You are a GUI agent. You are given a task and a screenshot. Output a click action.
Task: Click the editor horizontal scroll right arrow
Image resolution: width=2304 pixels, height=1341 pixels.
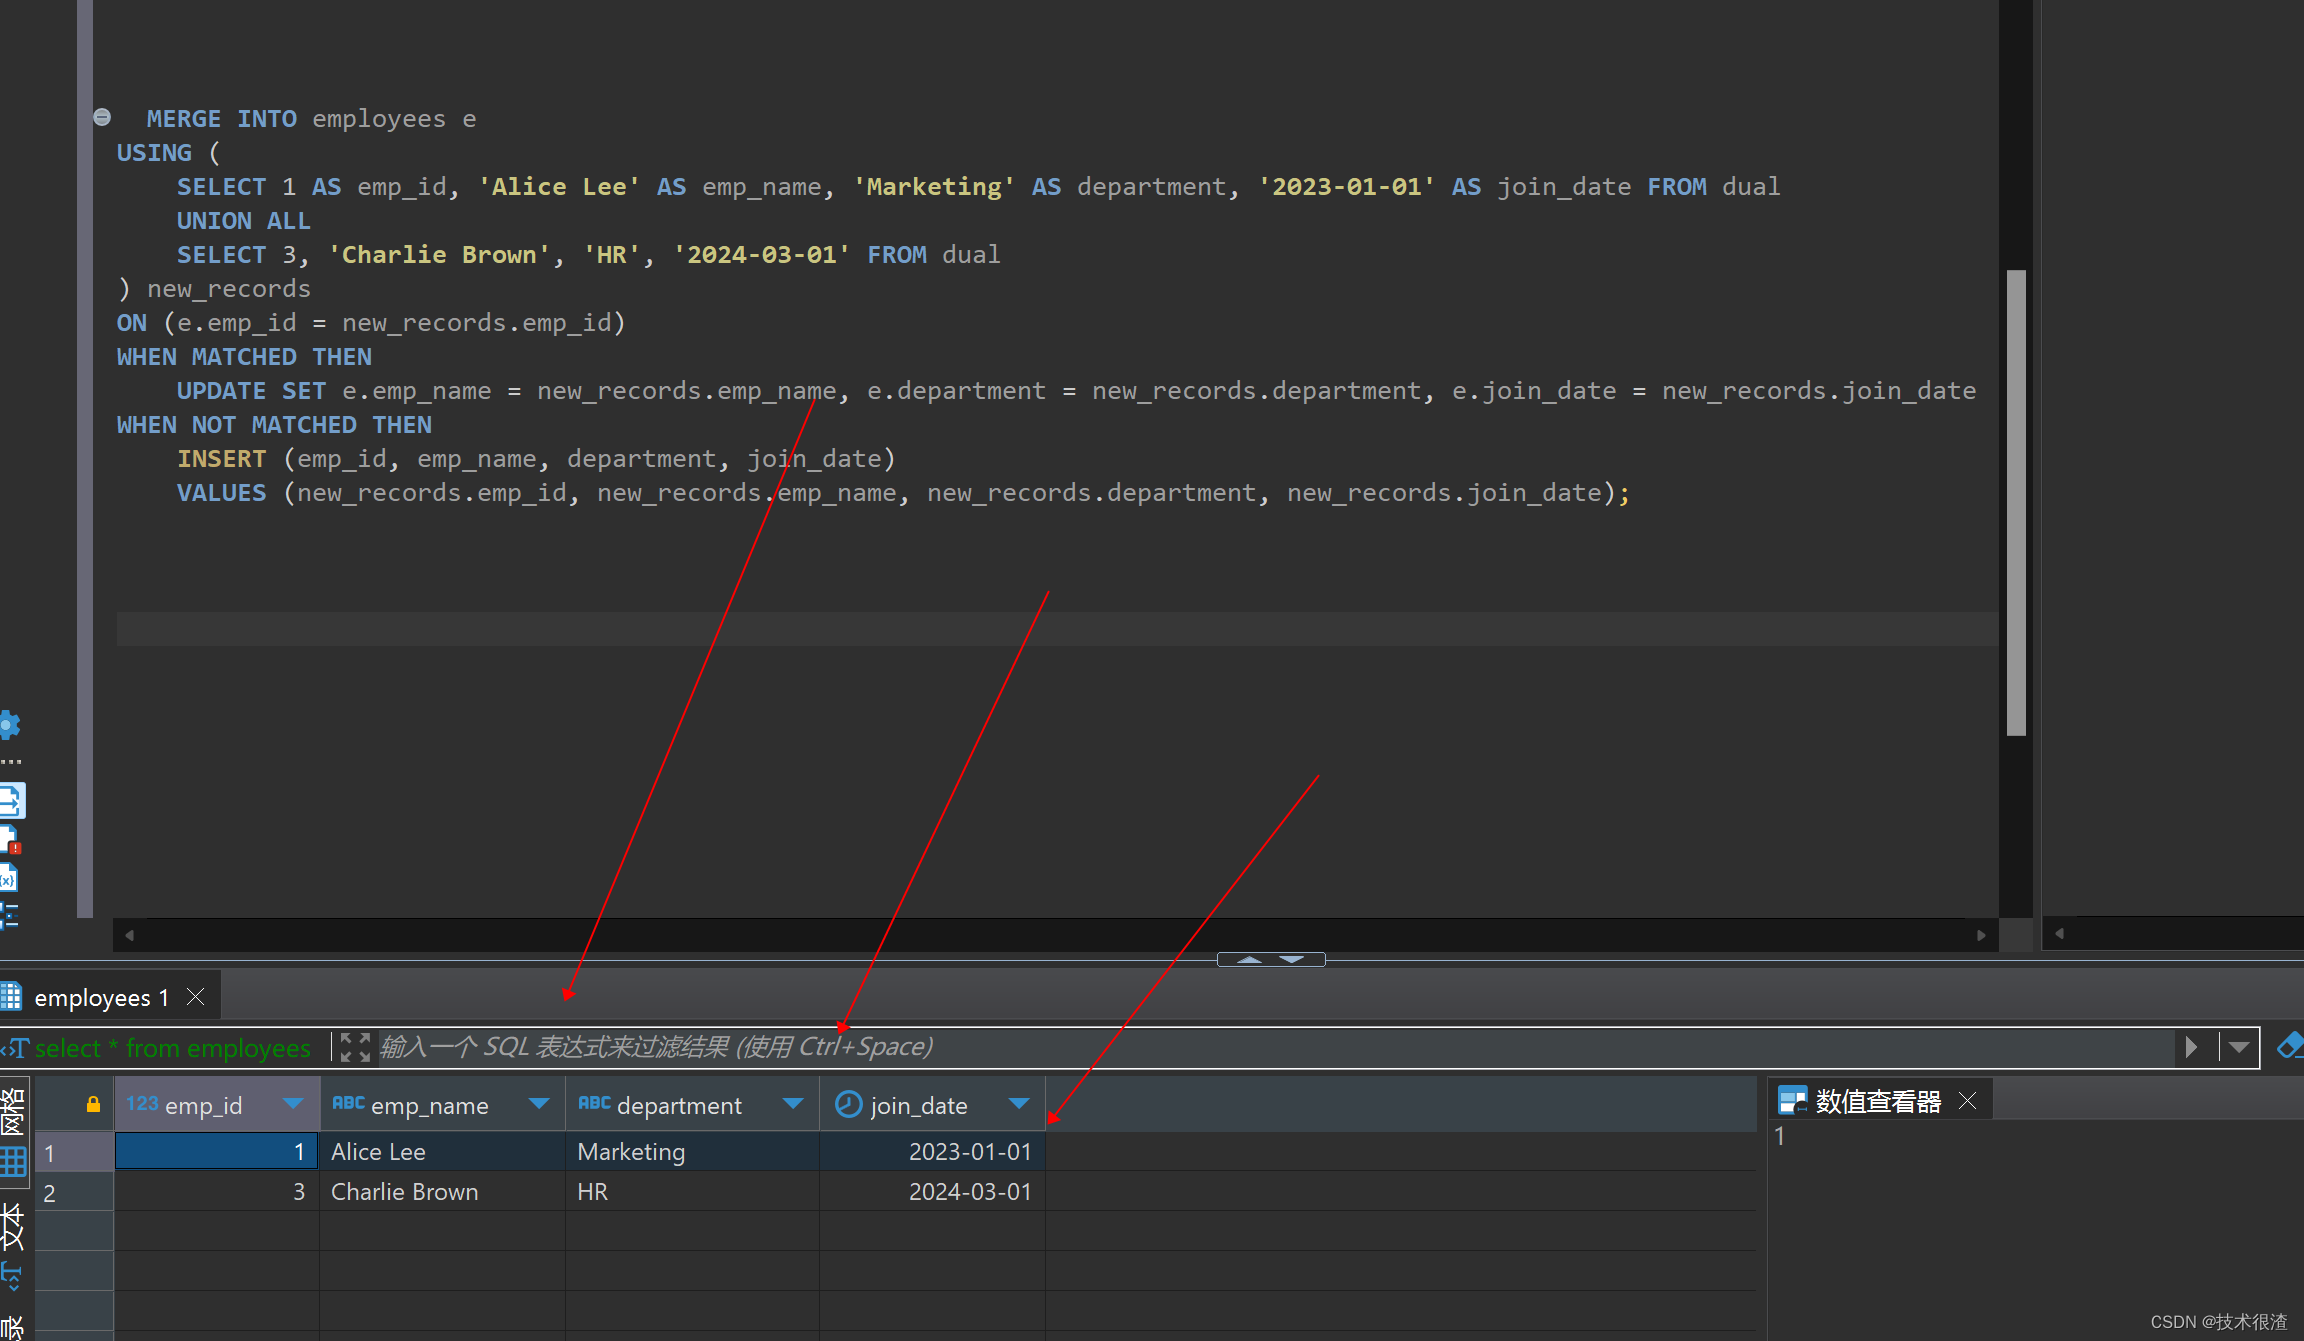(x=1981, y=935)
